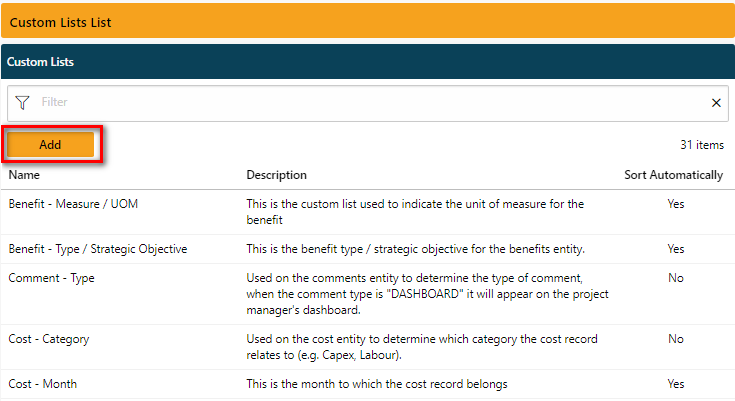735x401 pixels.
Task: Sort by the Name column header
Action: pos(24,175)
